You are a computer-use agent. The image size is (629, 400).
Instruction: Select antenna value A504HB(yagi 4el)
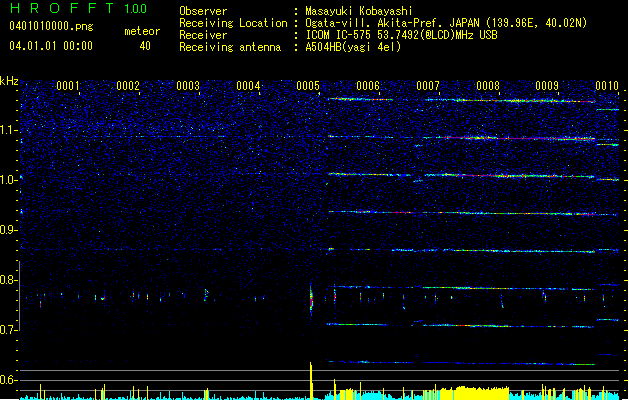click(x=353, y=47)
